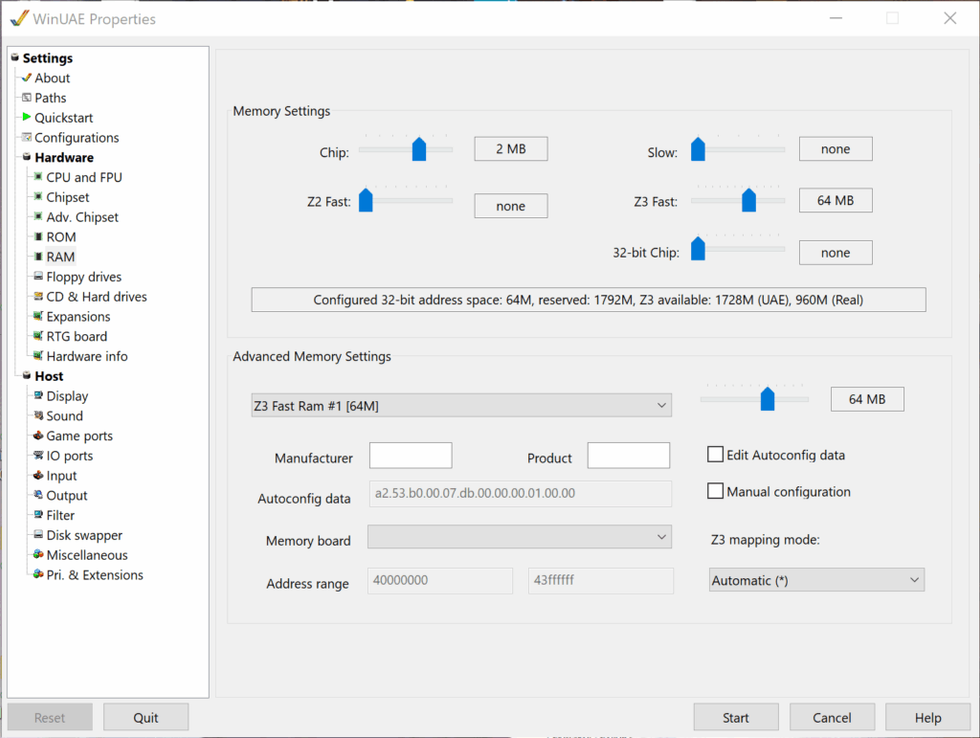
Task: Click the Advanced Memory size slider handle
Action: pyautogui.click(x=768, y=399)
